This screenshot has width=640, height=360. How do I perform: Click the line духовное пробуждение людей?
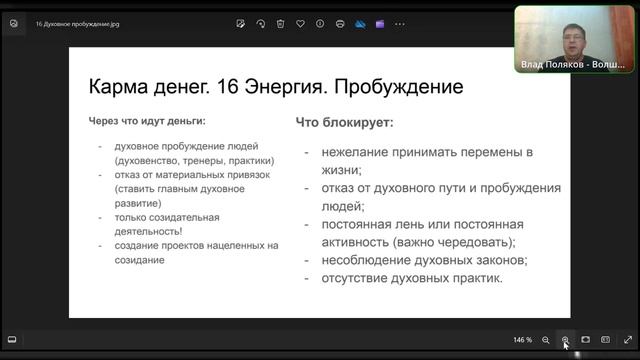click(x=186, y=146)
